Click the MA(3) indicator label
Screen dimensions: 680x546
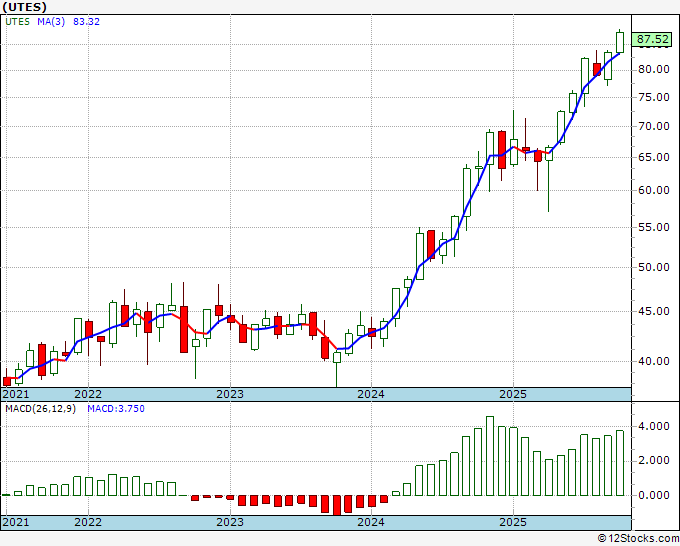51,22
